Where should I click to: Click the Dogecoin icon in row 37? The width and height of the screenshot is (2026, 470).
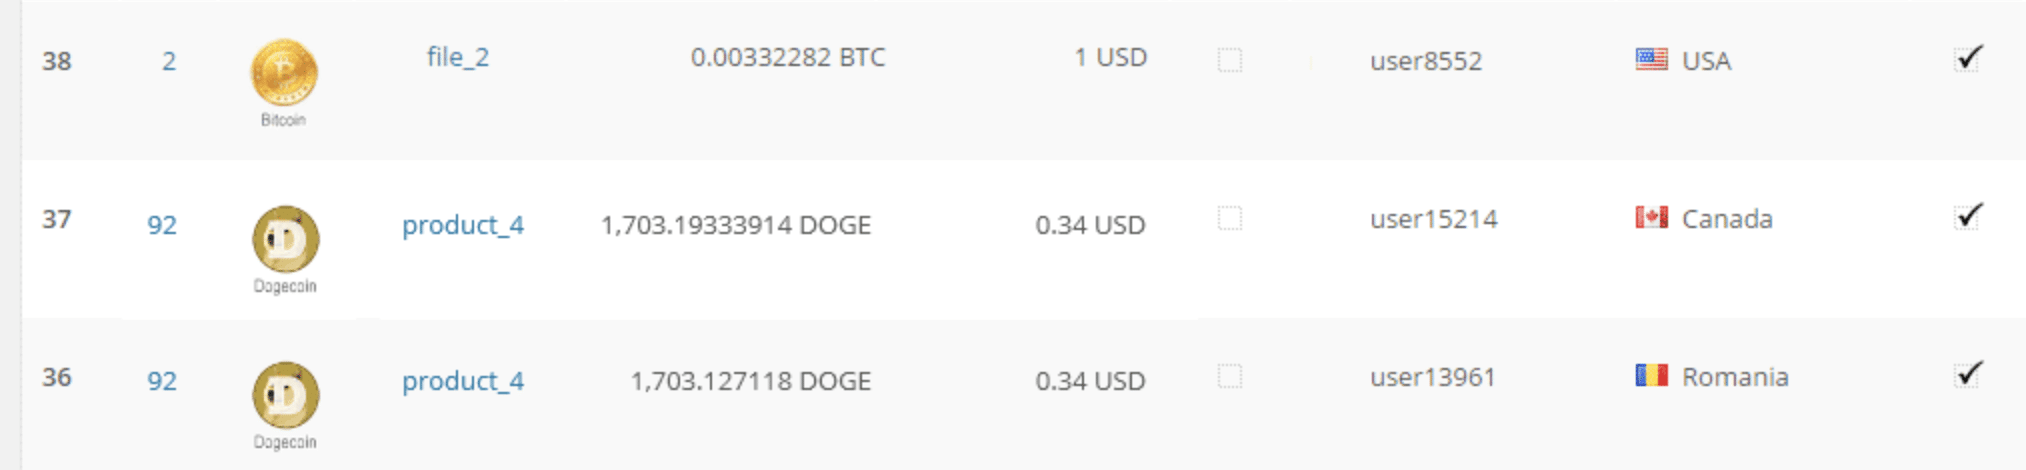pyautogui.click(x=285, y=239)
